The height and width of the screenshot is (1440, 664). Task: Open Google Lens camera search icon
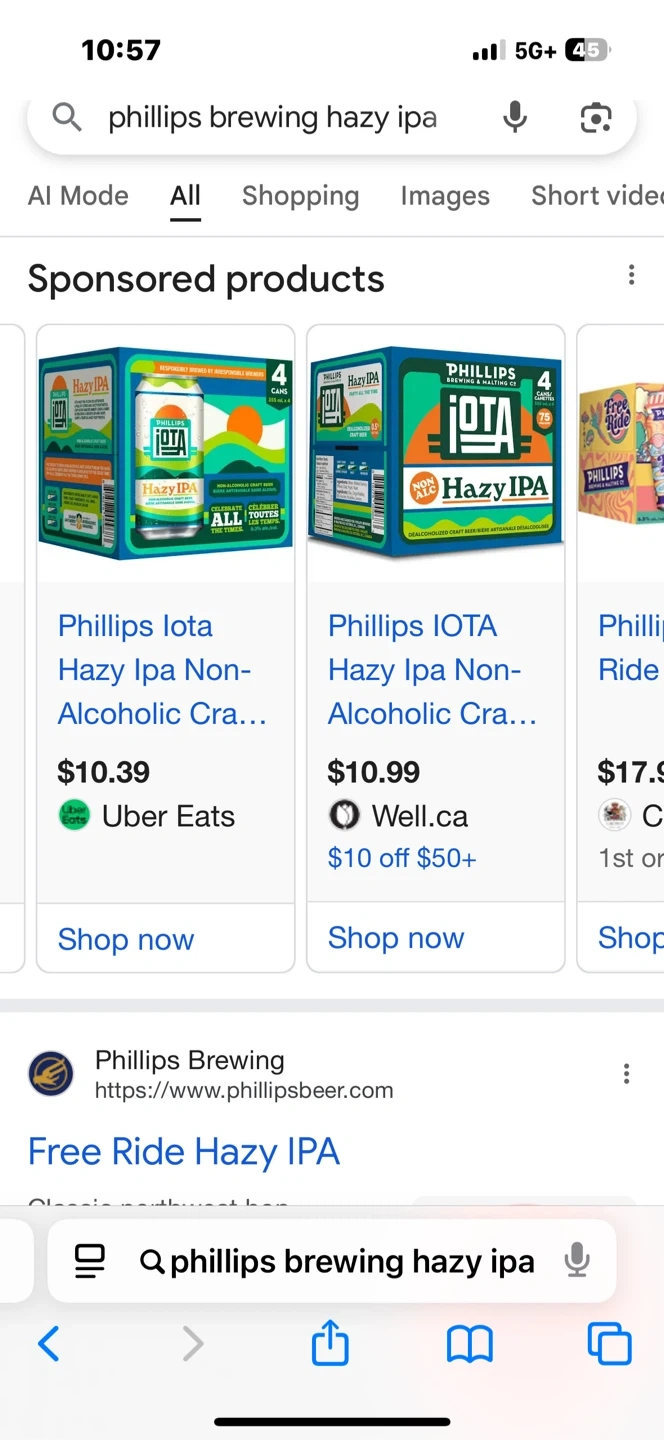[596, 118]
